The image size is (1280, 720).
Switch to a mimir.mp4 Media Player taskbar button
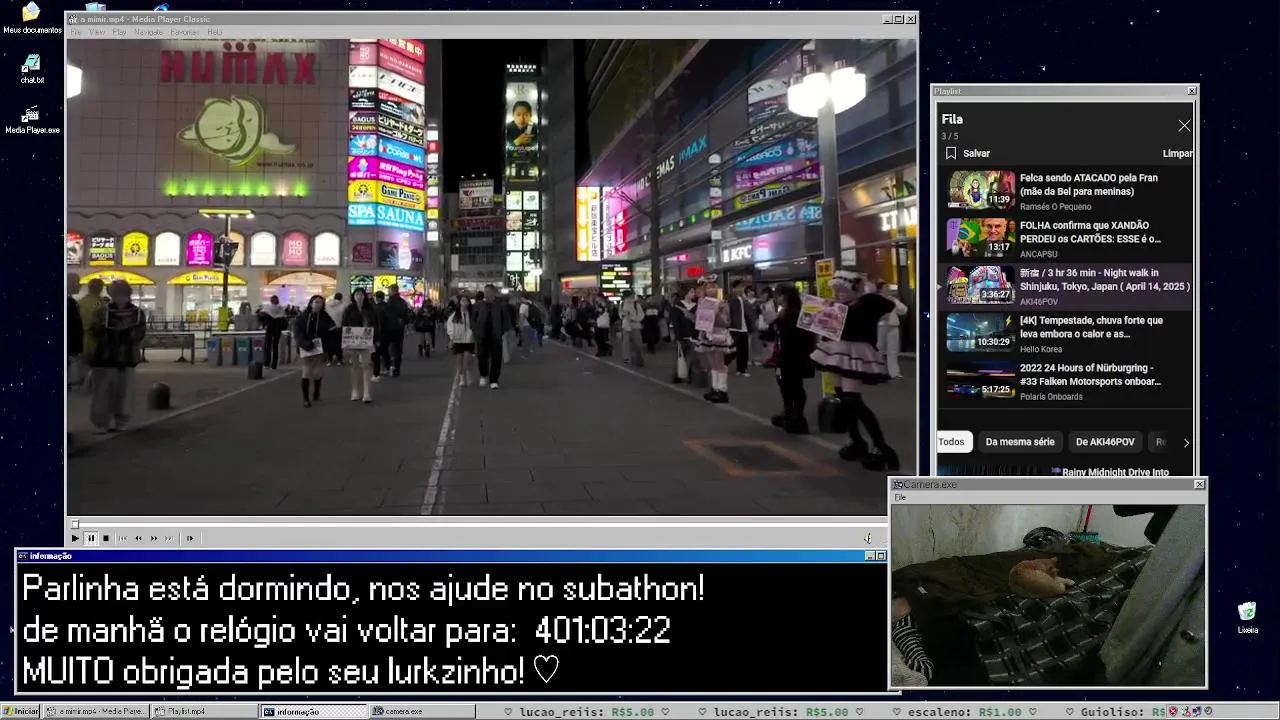point(96,711)
